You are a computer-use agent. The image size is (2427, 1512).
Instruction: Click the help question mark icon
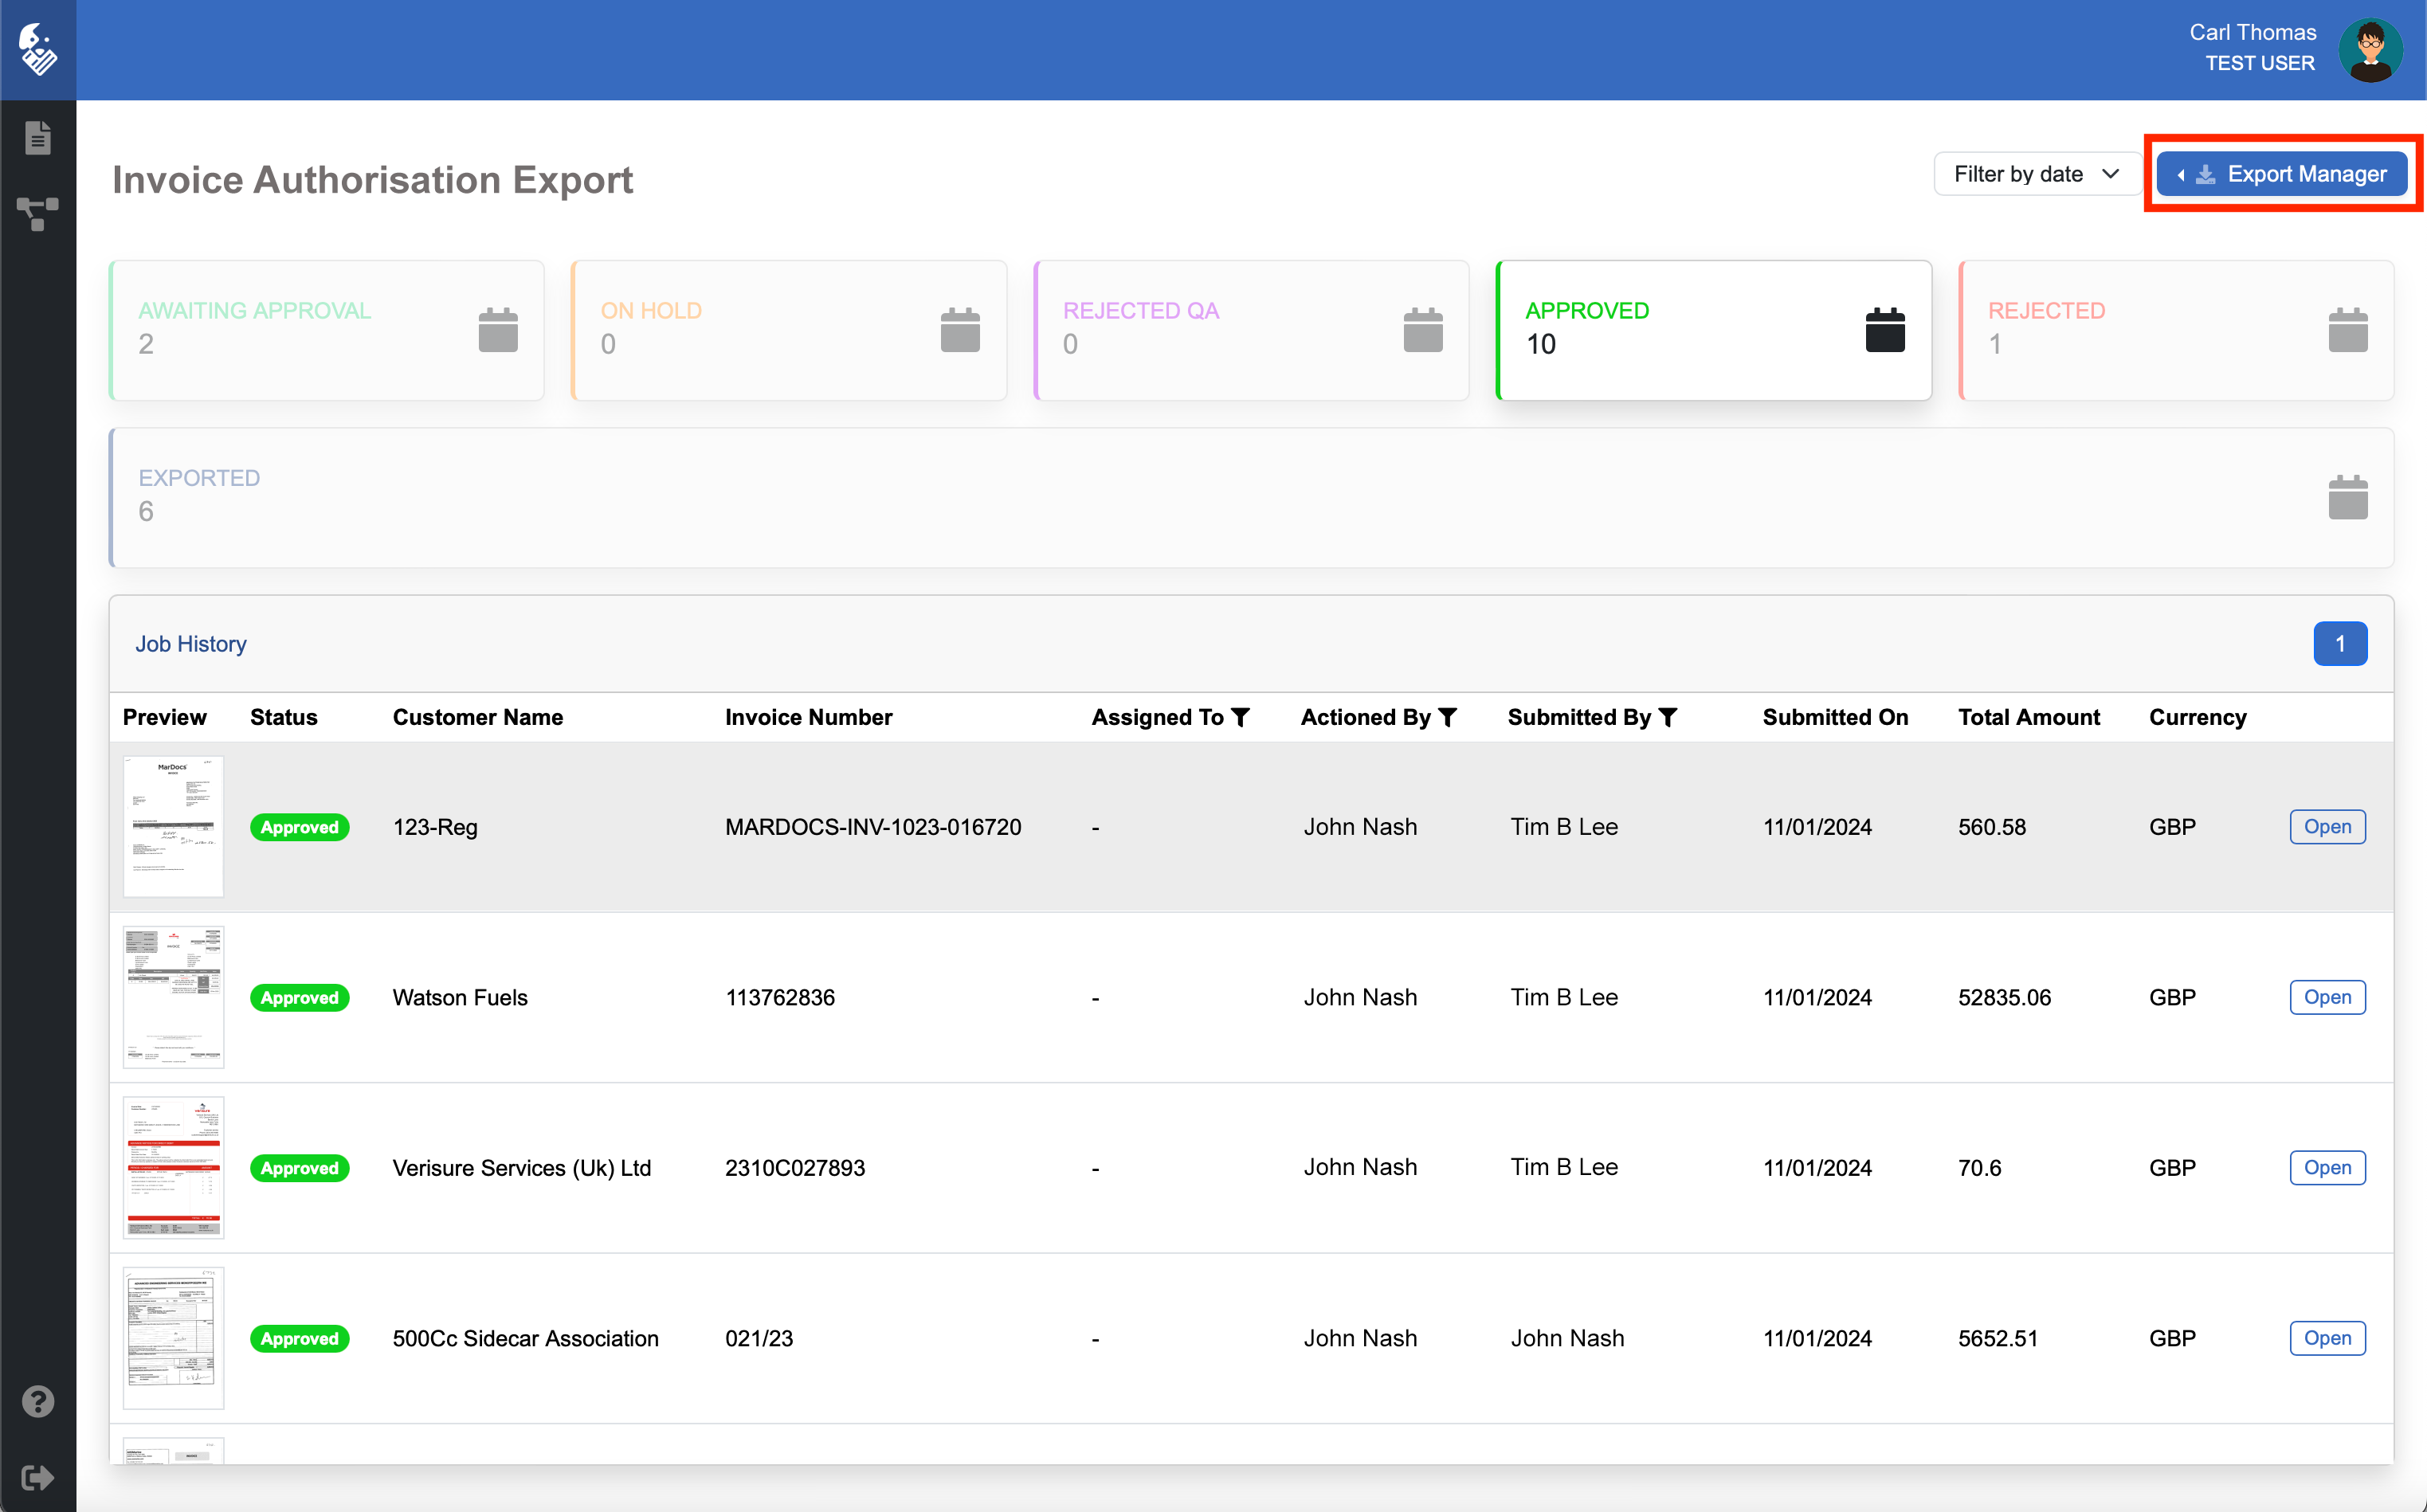pyautogui.click(x=38, y=1402)
